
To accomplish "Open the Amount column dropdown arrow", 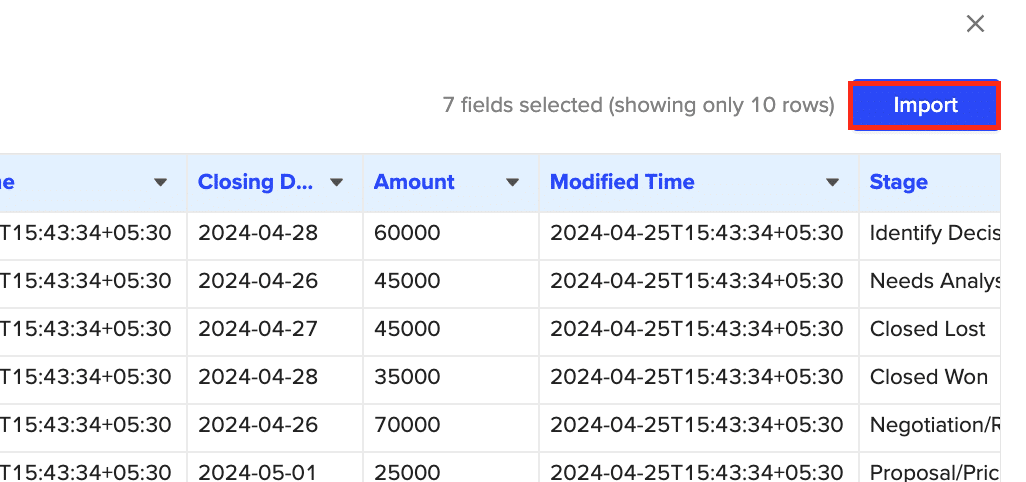I will (x=512, y=182).
